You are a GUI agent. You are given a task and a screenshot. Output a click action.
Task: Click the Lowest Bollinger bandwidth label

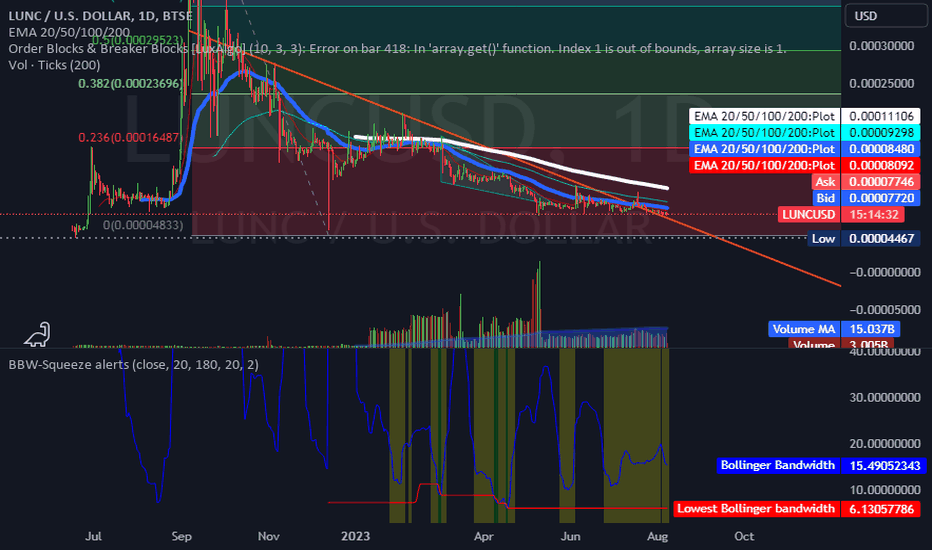[797, 508]
